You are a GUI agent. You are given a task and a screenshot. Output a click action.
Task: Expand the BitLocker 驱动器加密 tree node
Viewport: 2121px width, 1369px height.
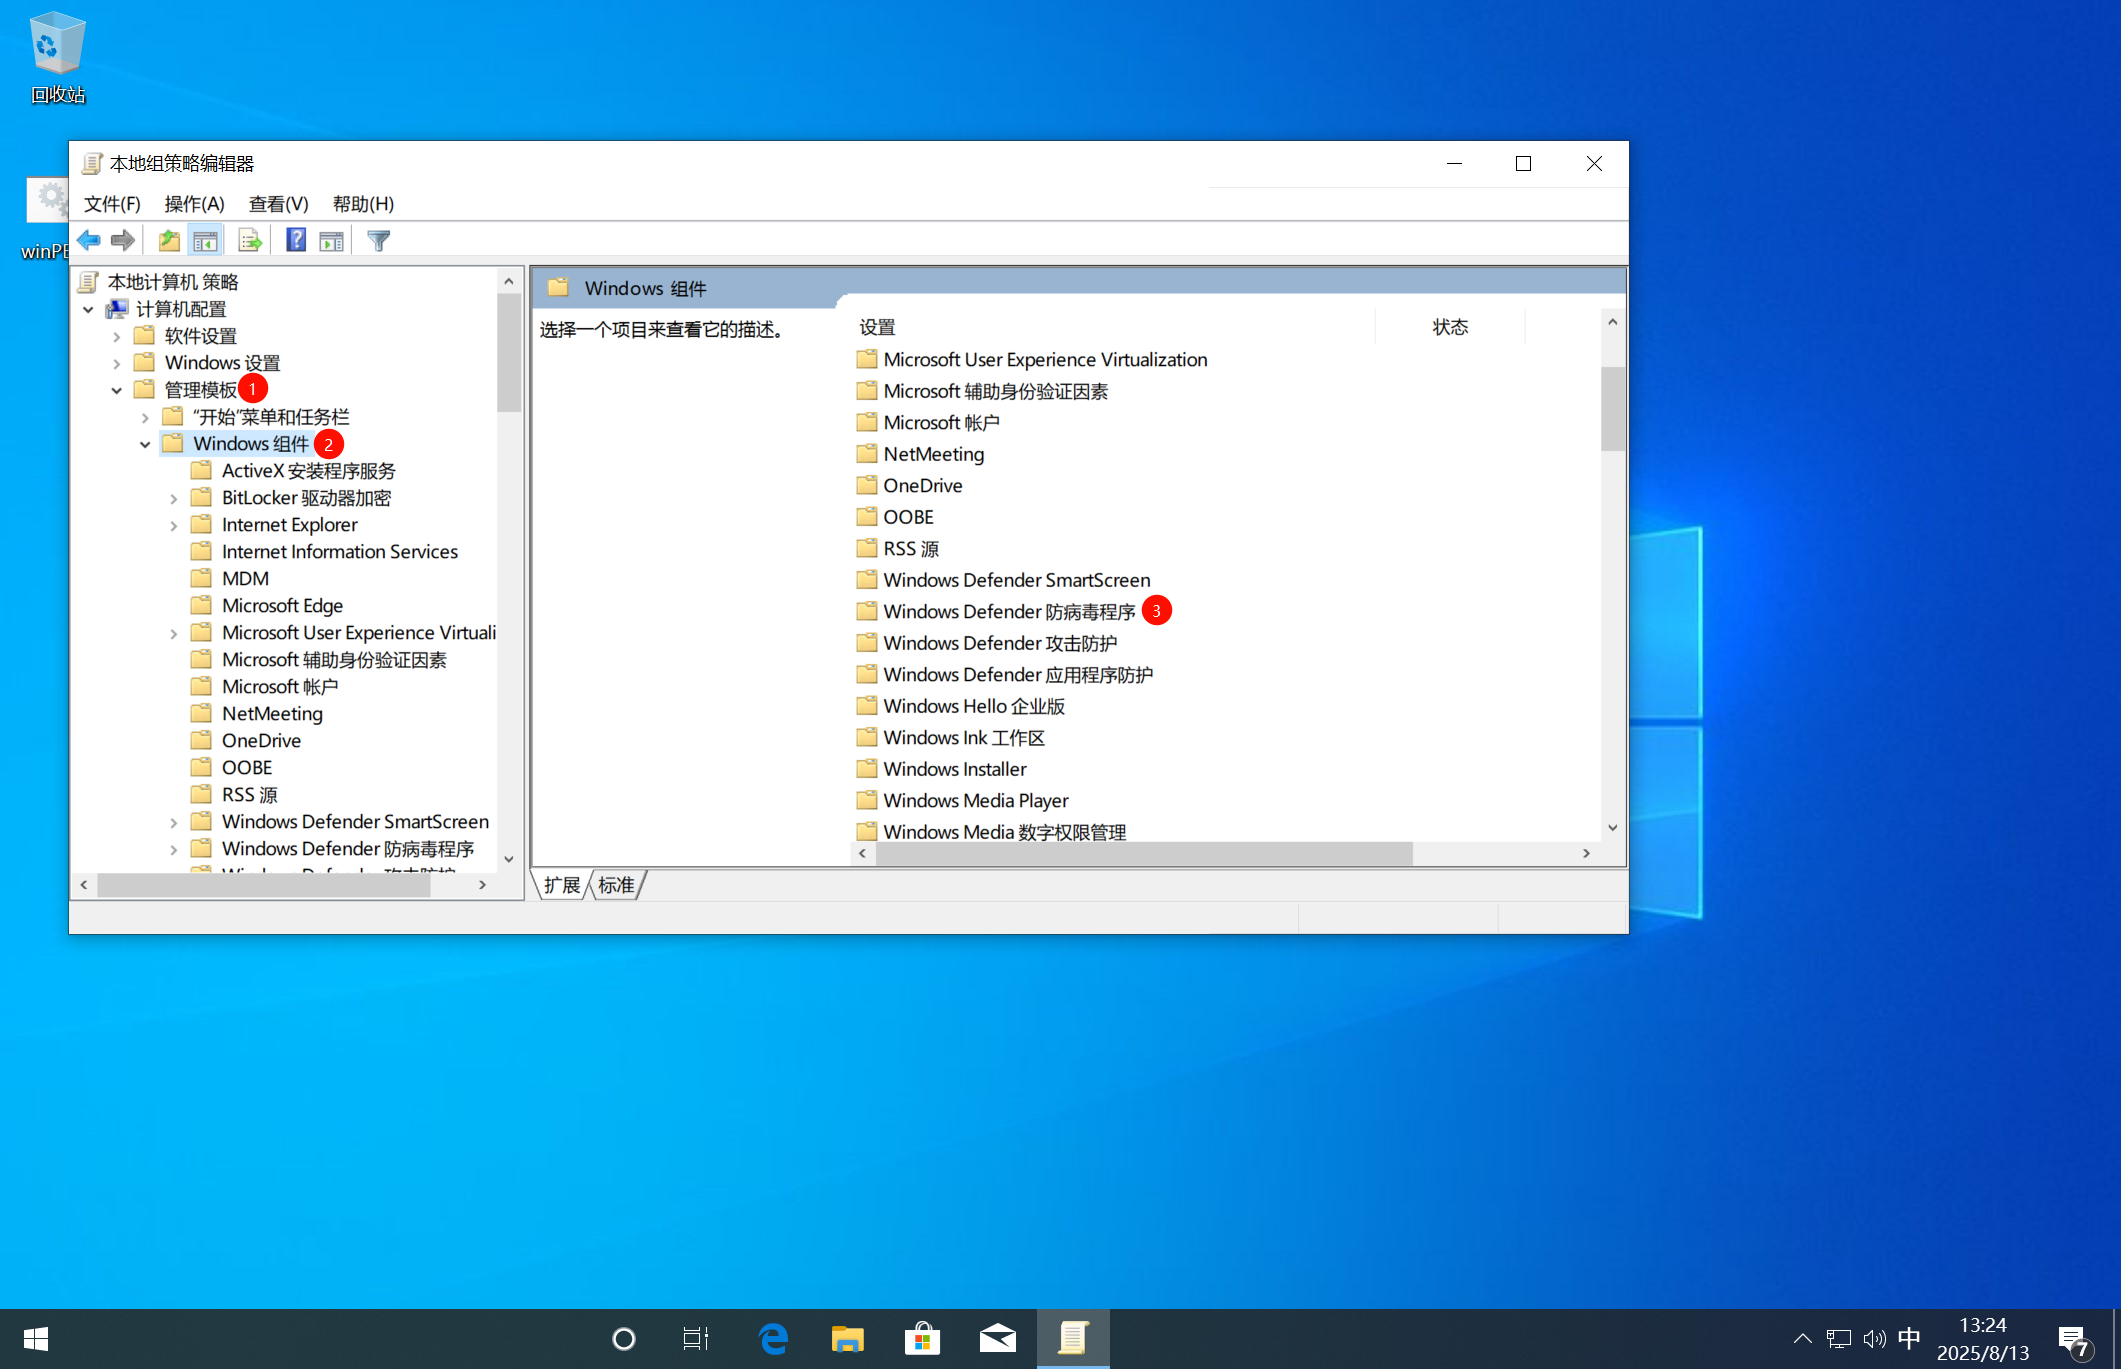point(174,498)
